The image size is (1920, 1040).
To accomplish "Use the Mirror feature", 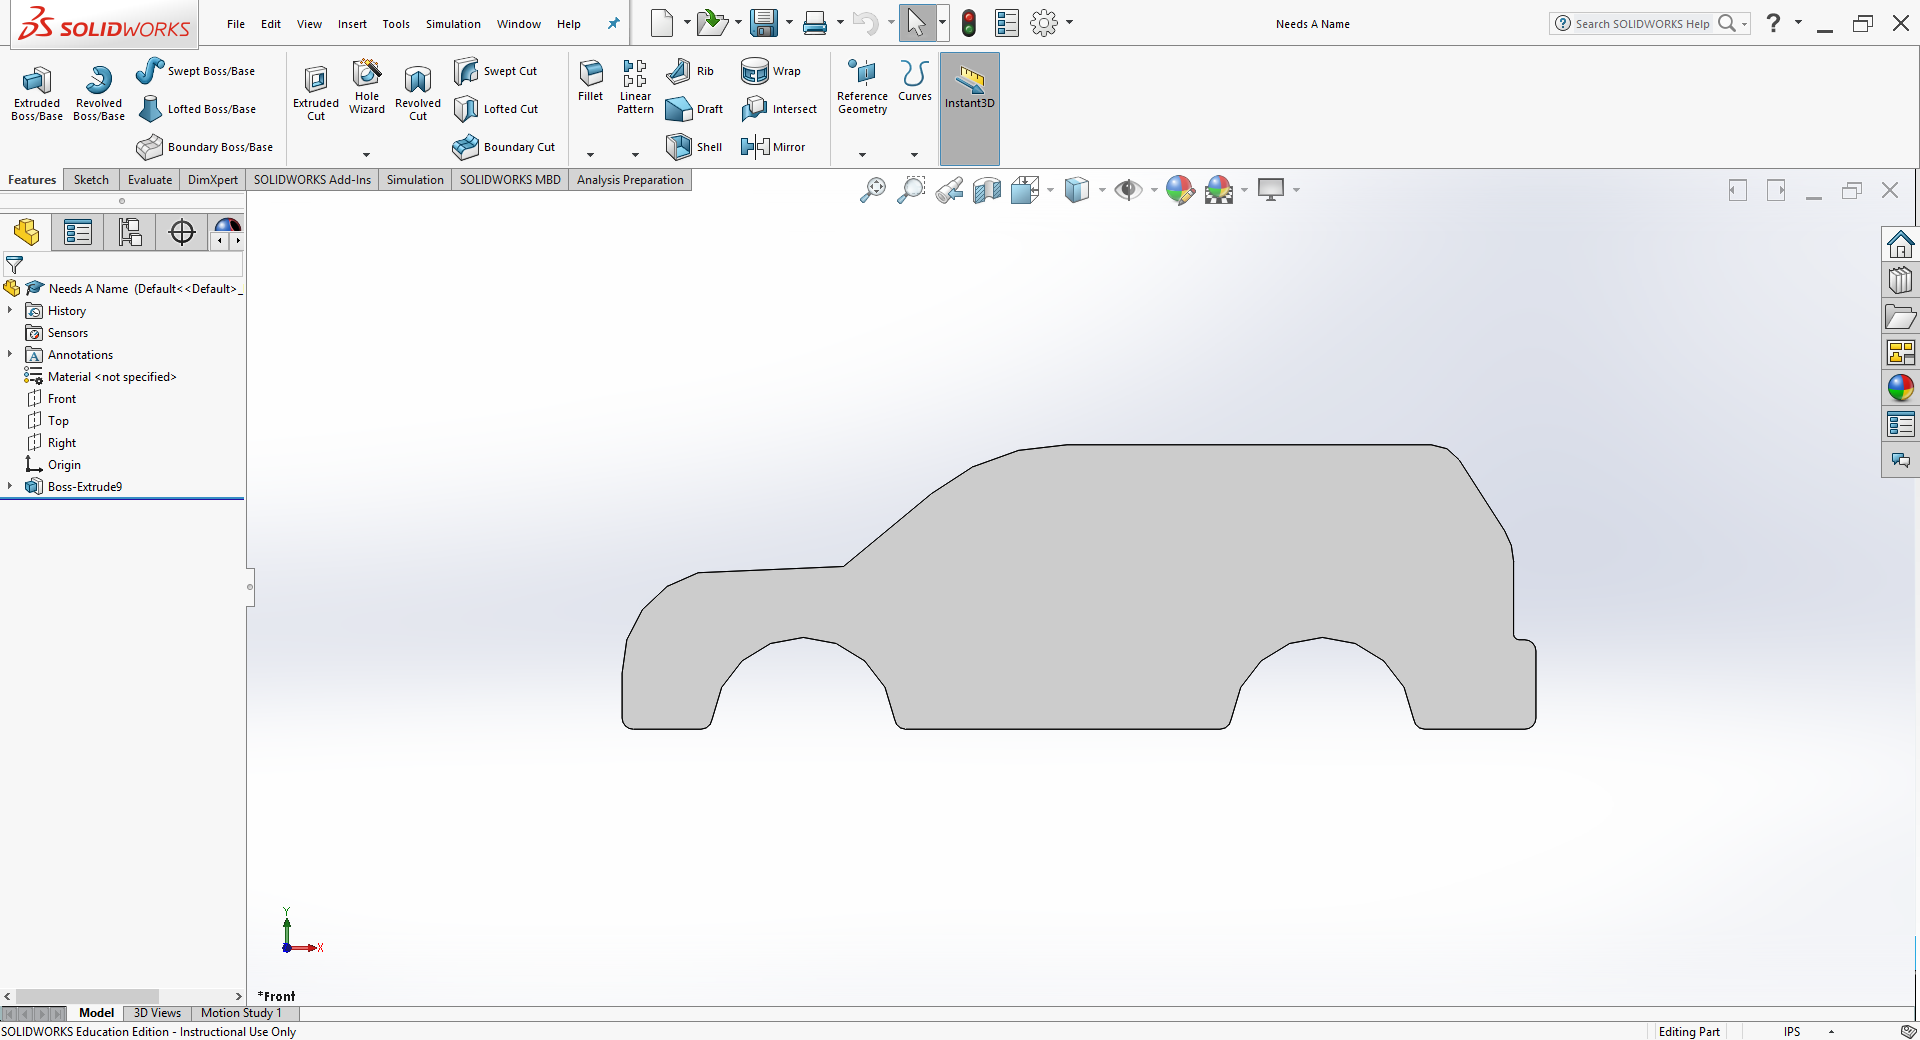I will 773,147.
